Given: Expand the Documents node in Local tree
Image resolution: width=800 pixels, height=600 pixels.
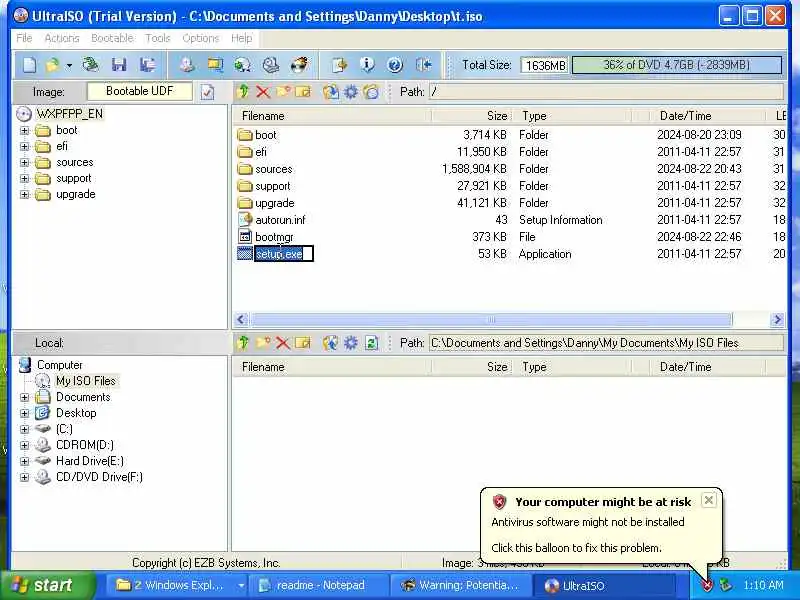Looking at the screenshot, I should tap(24, 397).
